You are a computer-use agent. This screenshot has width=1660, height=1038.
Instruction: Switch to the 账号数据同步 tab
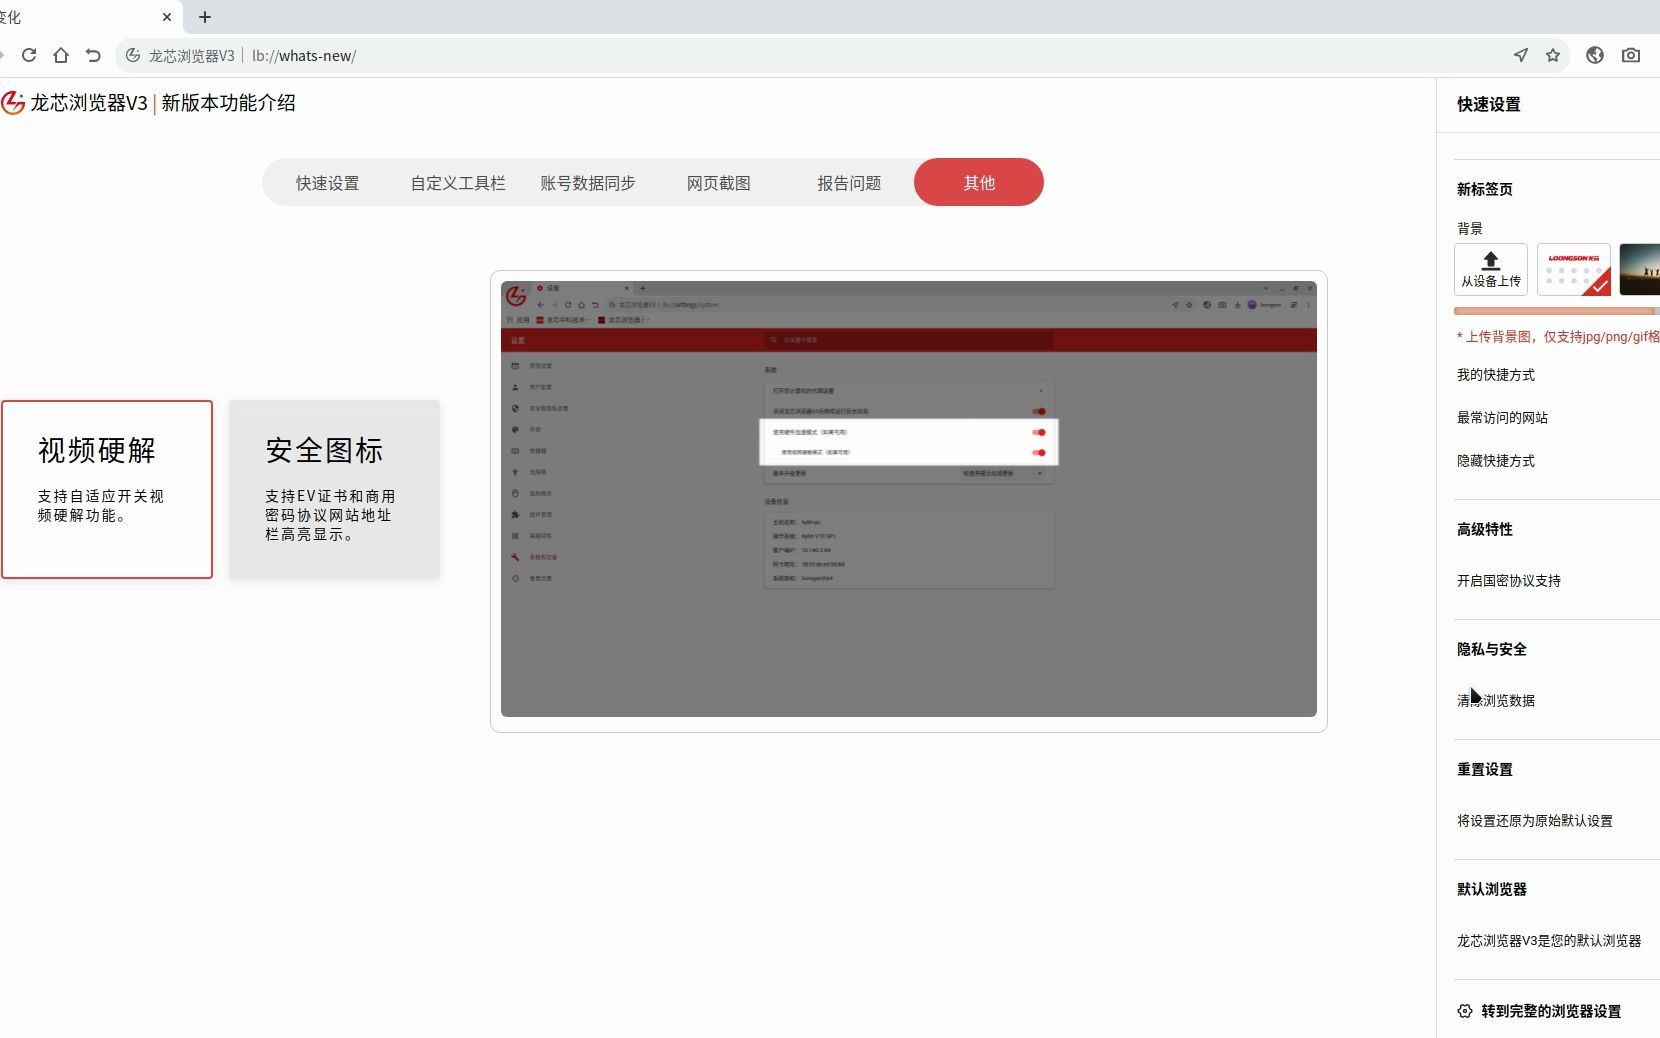(x=588, y=183)
